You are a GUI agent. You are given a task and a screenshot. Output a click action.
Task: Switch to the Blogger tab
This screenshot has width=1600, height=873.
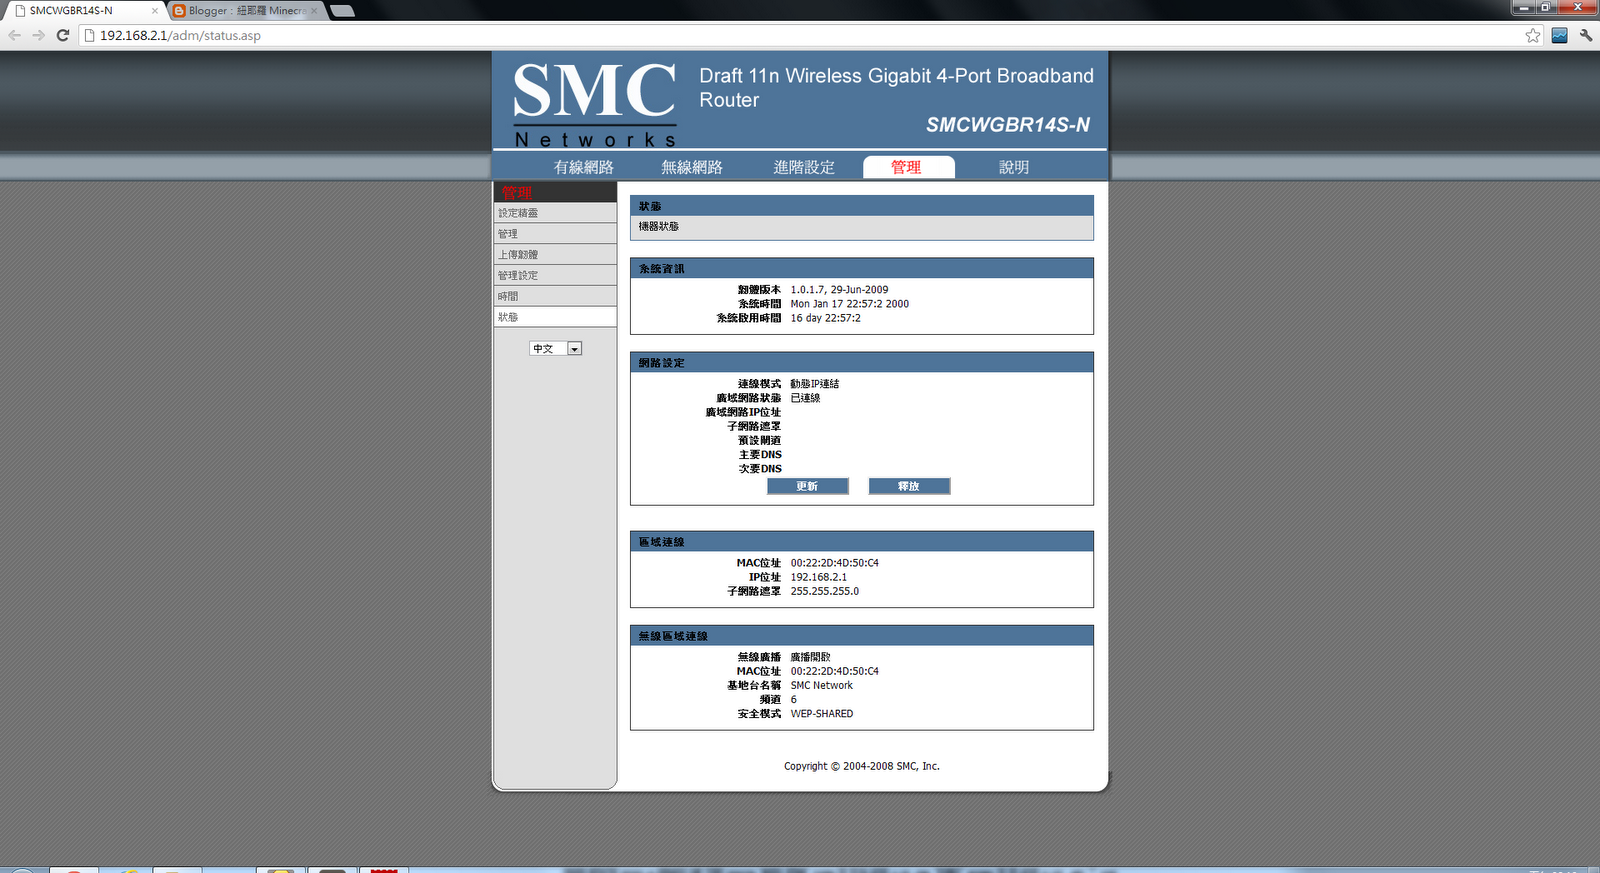[x=246, y=11]
